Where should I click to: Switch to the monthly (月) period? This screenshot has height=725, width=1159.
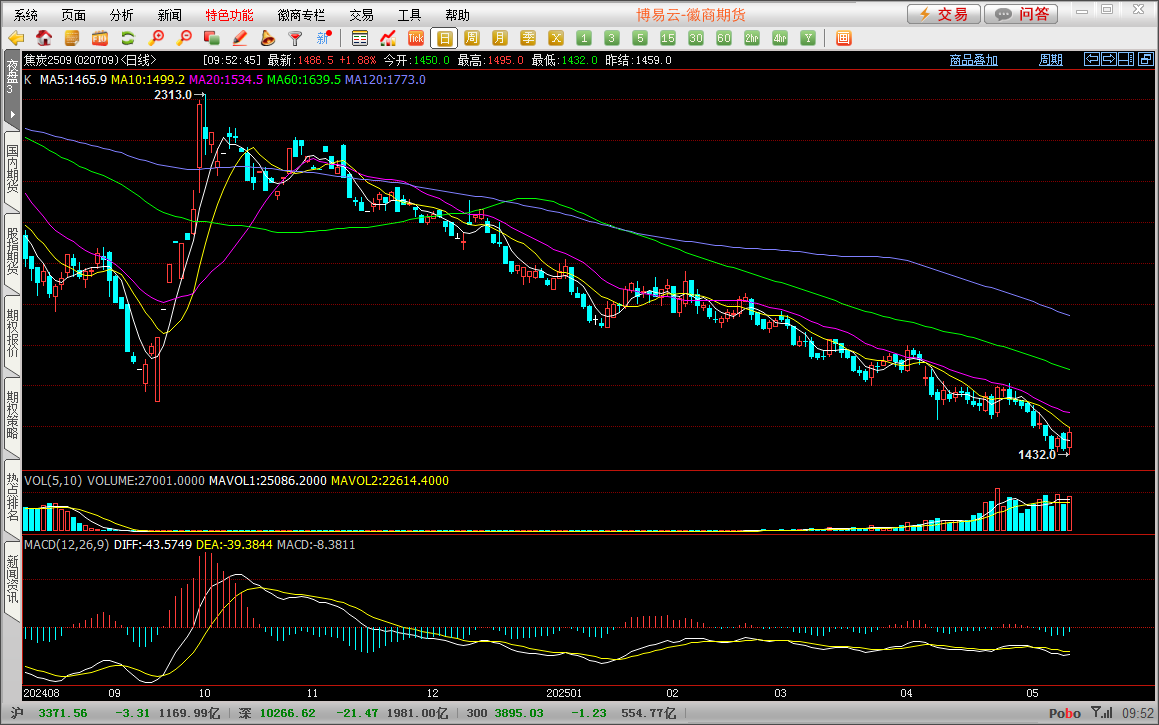(500, 38)
